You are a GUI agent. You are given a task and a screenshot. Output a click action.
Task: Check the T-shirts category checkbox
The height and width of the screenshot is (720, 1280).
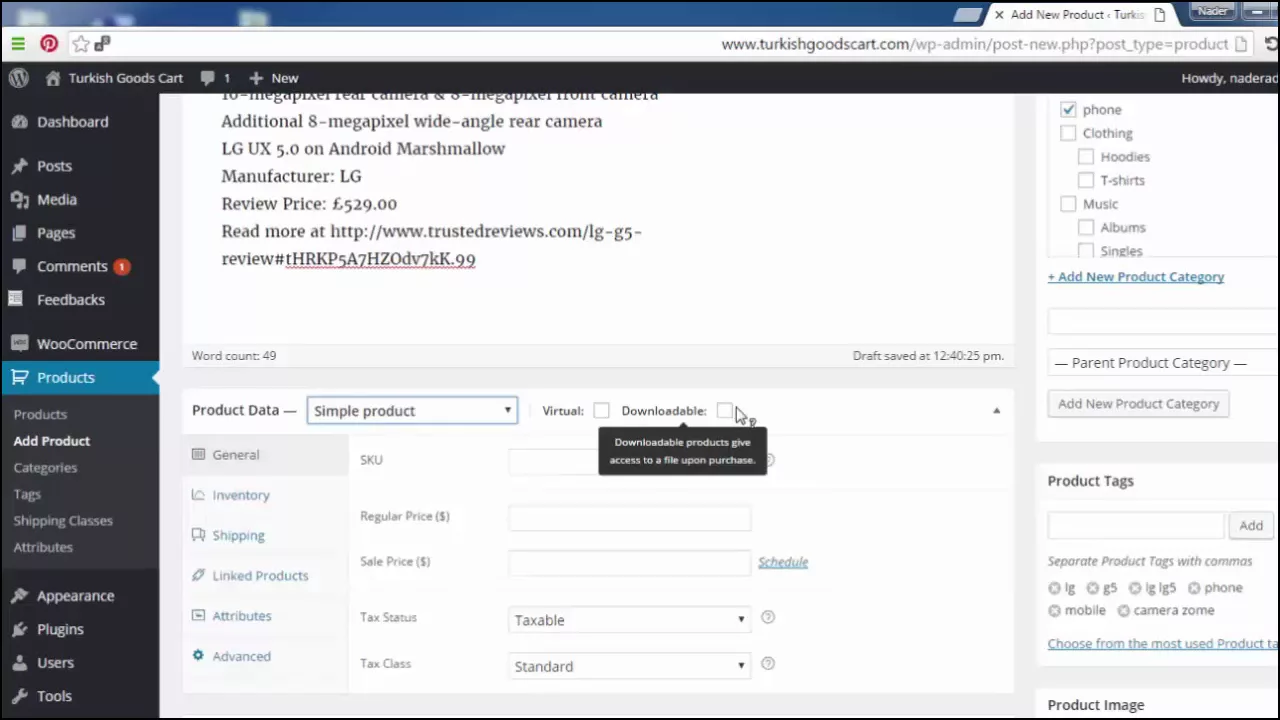[1086, 180]
